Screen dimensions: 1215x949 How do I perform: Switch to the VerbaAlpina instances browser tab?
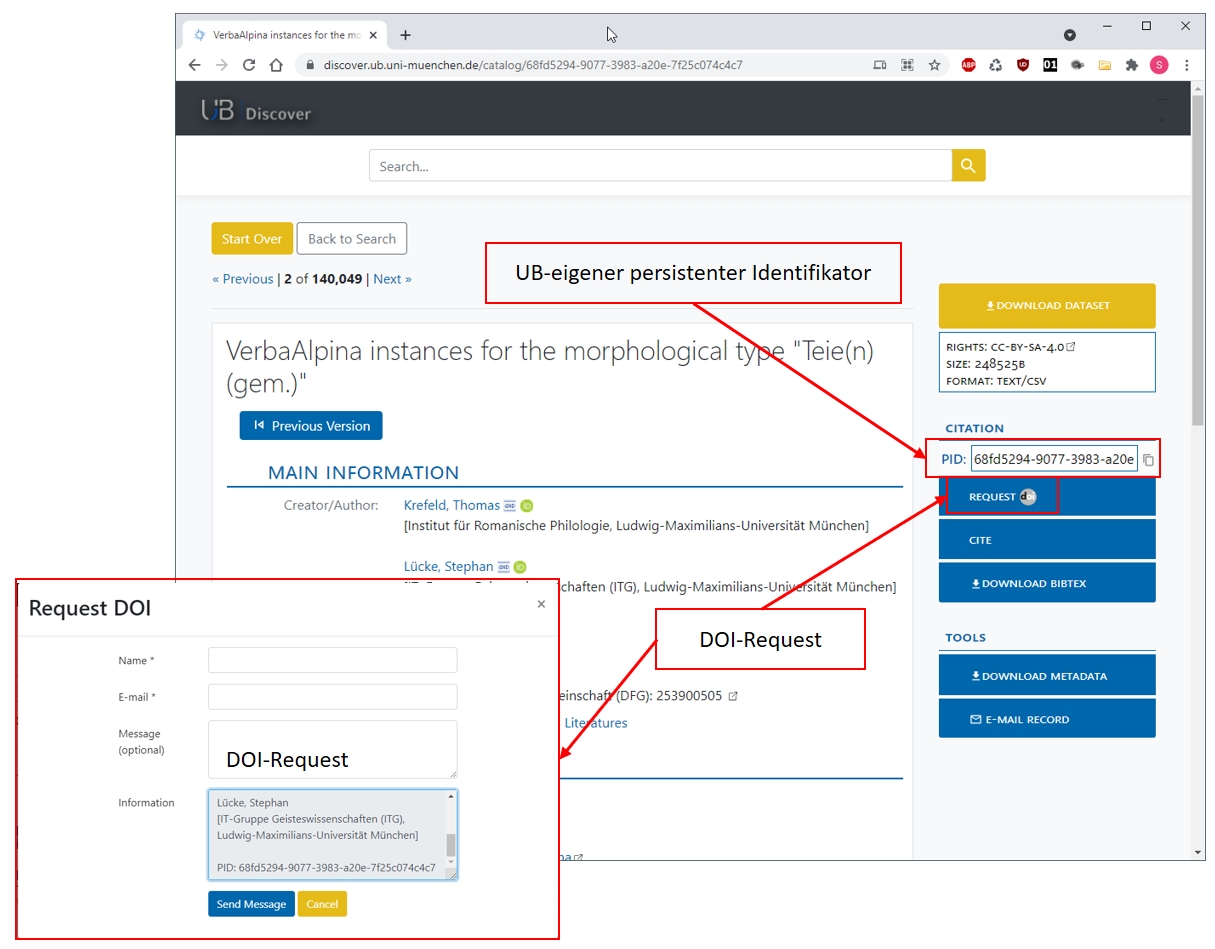pos(276,35)
